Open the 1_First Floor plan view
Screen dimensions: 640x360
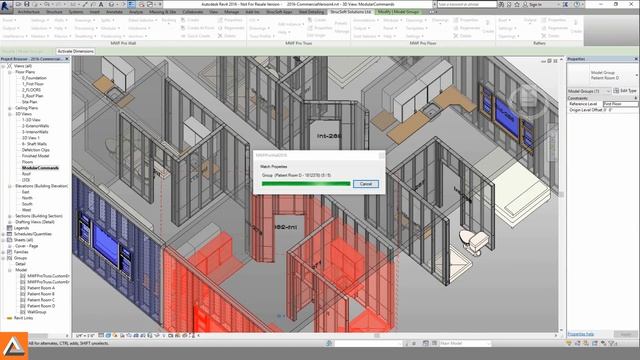(33, 84)
